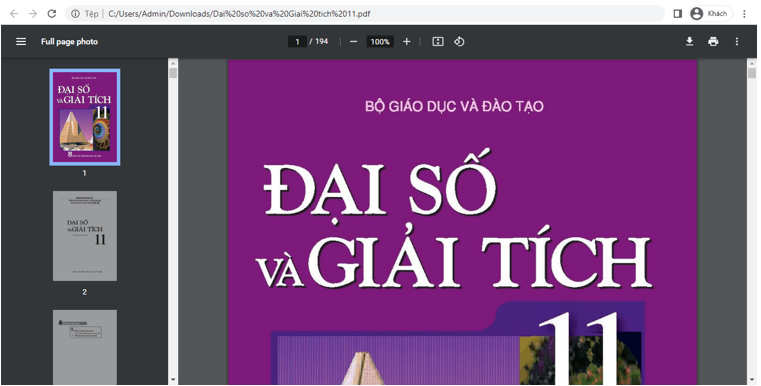Click the thumbnail panel scrollbar thumb
The width and height of the screenshot is (761, 386).
click(x=173, y=73)
